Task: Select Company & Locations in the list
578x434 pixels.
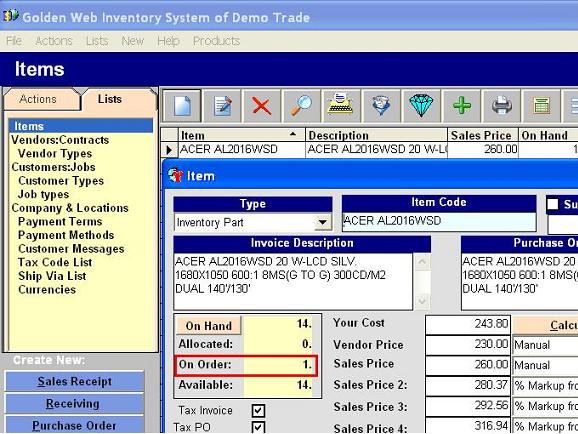Action: click(x=70, y=208)
